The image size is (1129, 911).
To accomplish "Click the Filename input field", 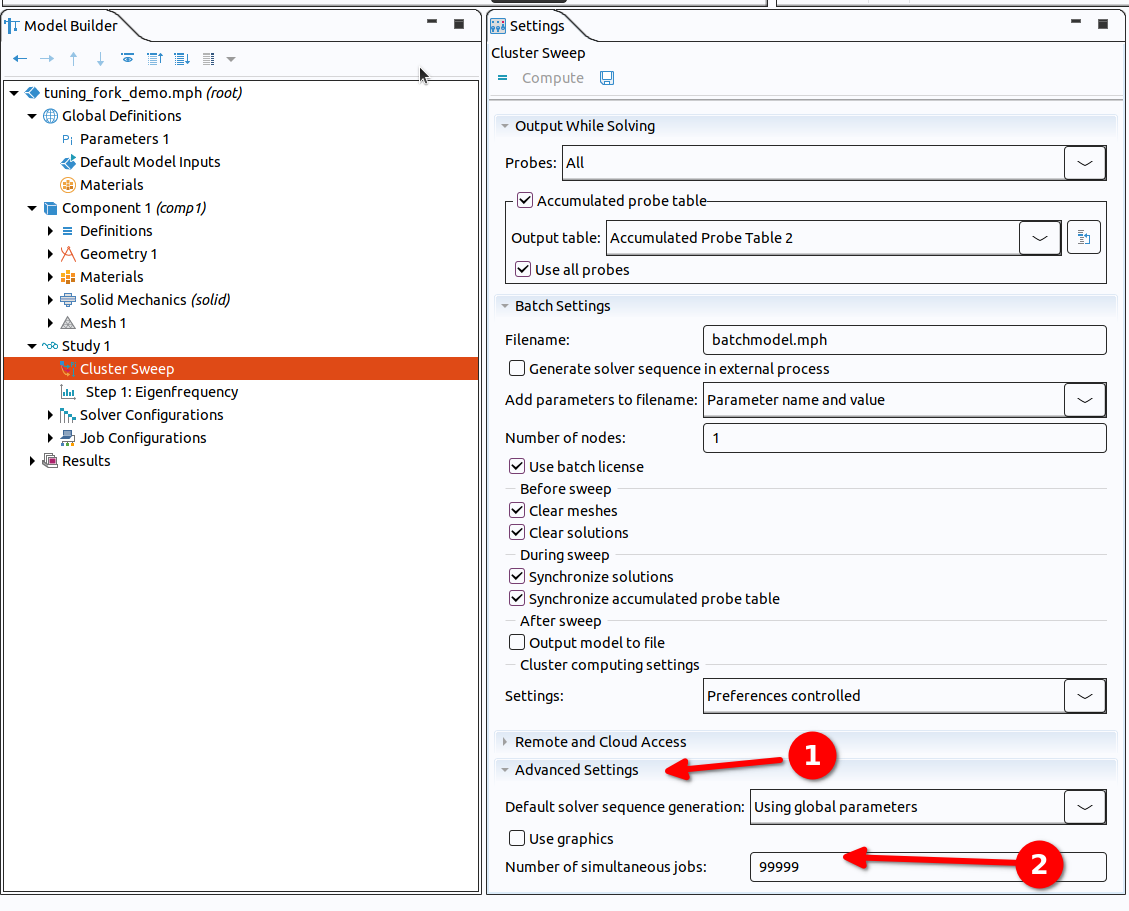I will pyautogui.click(x=904, y=340).
